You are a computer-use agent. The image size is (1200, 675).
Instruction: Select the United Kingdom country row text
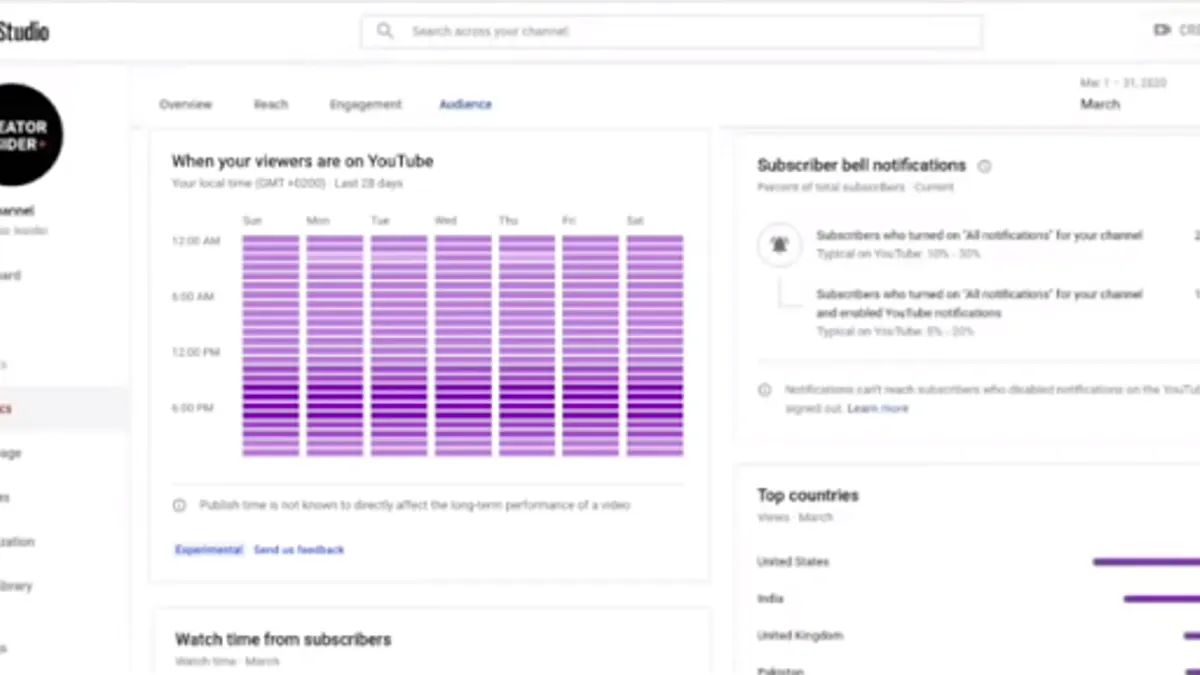[800, 636]
